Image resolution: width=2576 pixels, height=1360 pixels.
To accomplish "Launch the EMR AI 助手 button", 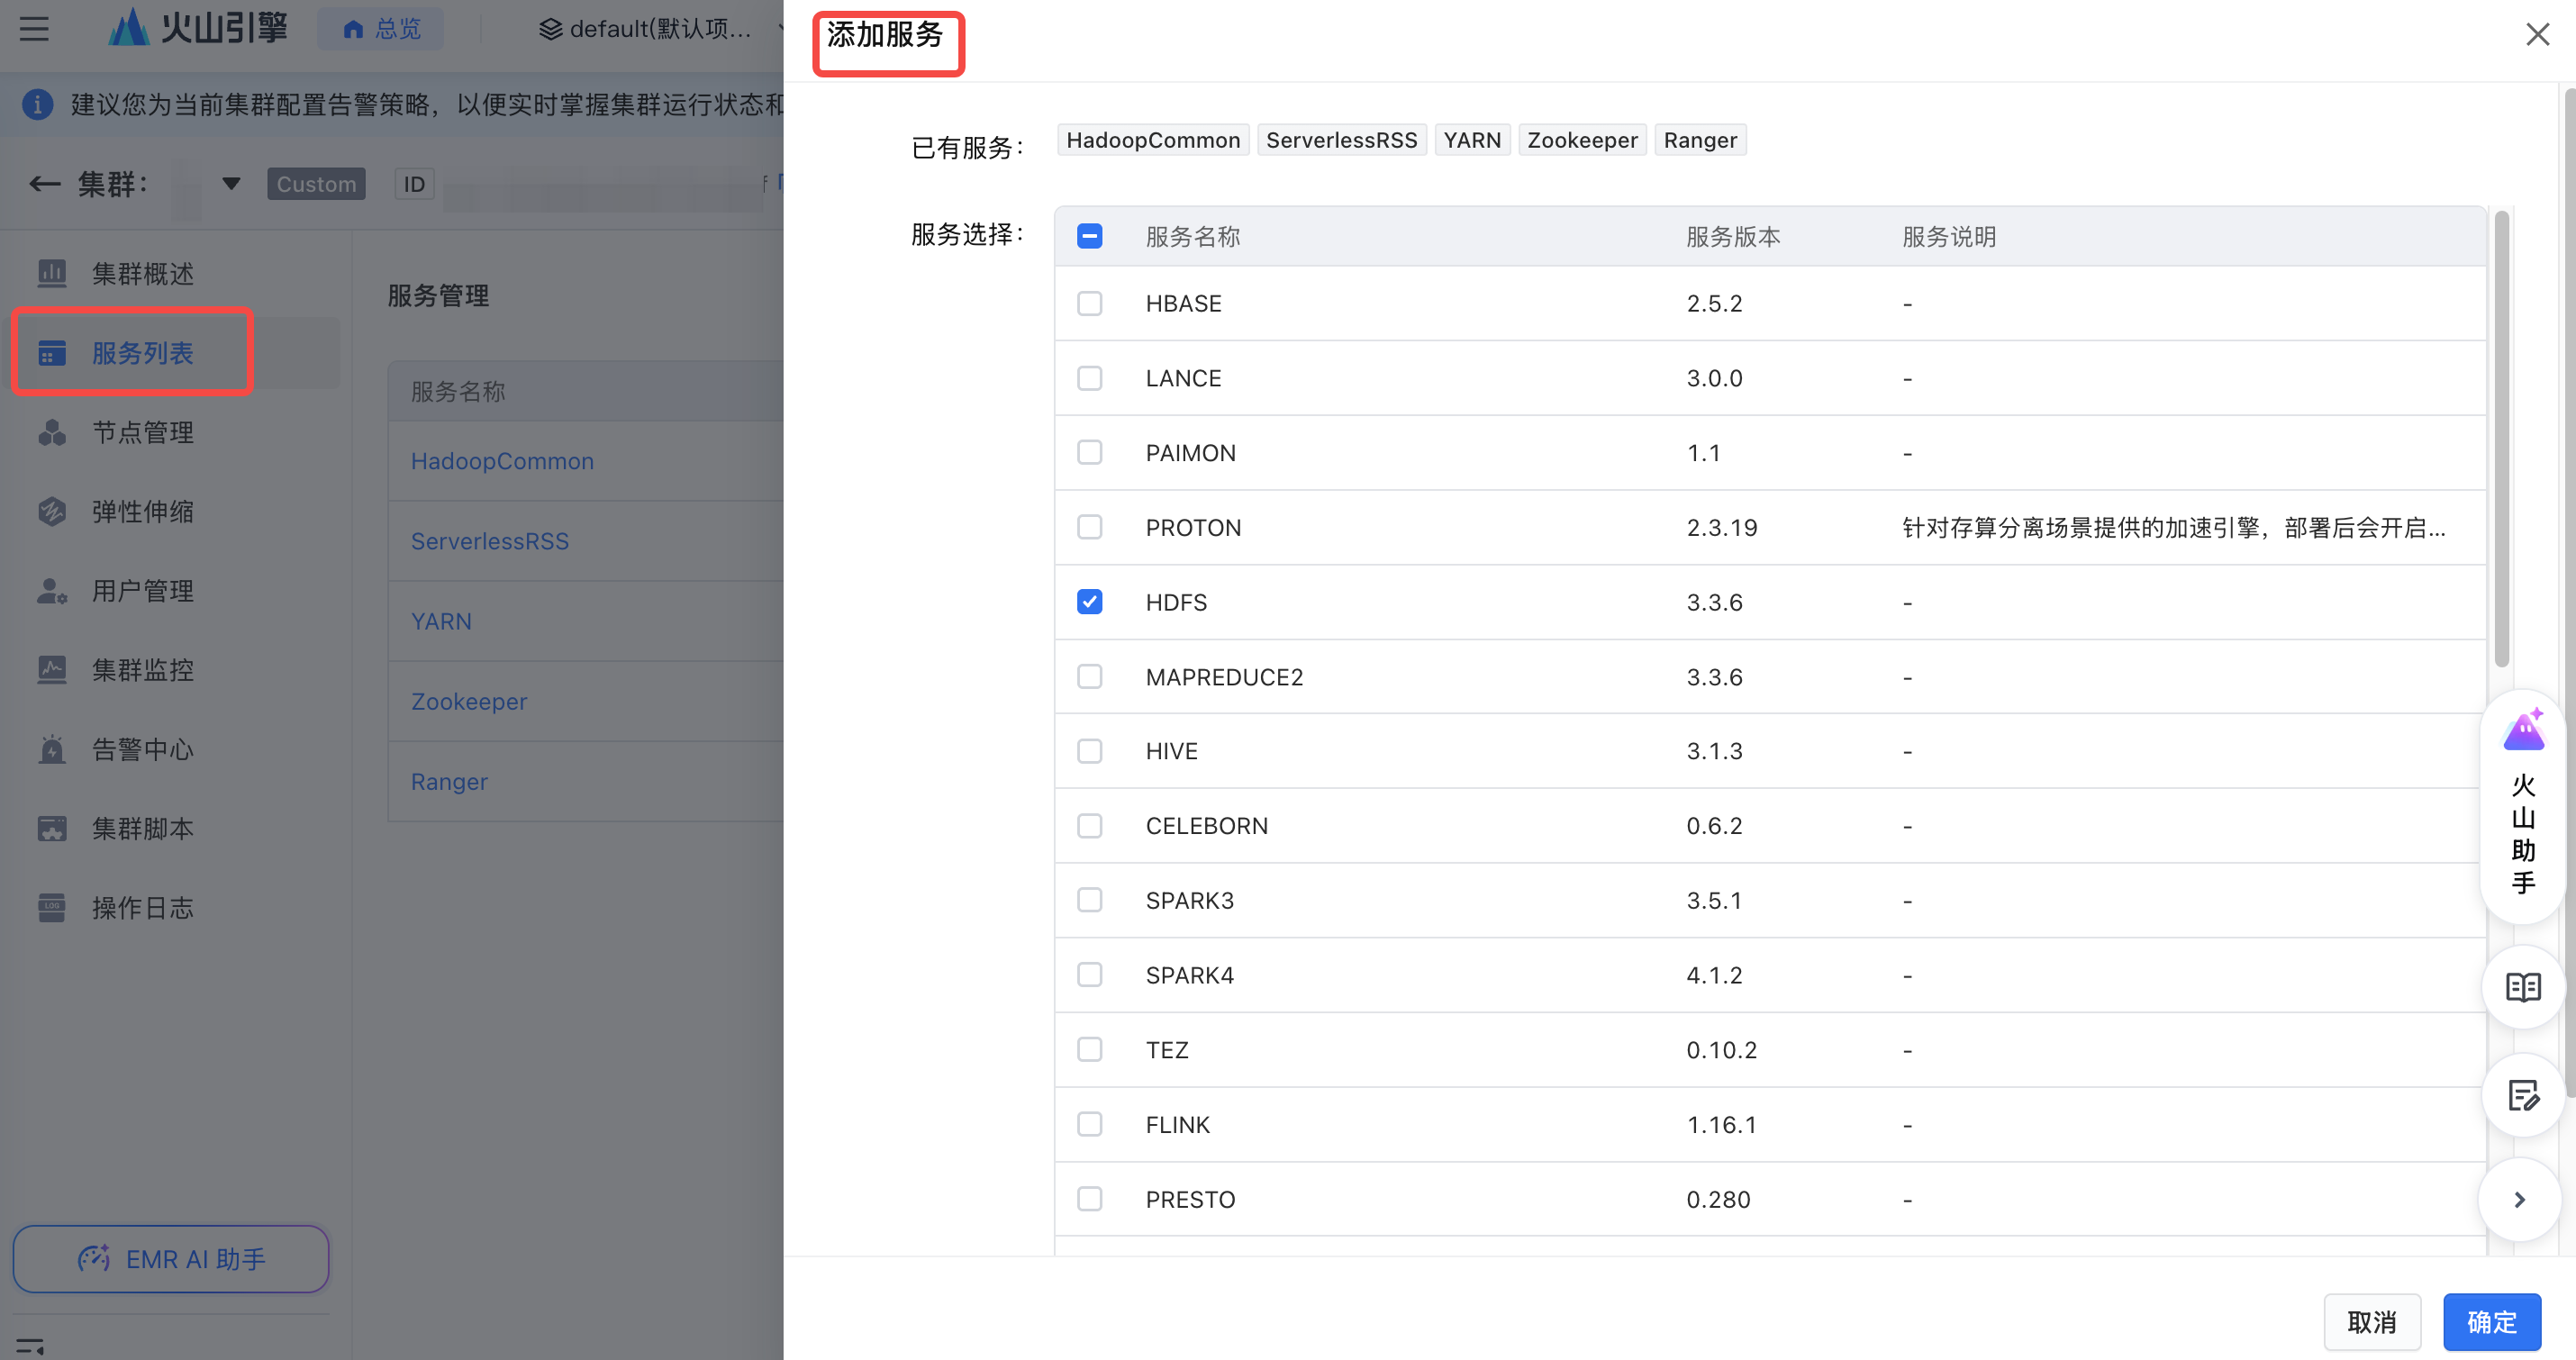I will click(171, 1258).
